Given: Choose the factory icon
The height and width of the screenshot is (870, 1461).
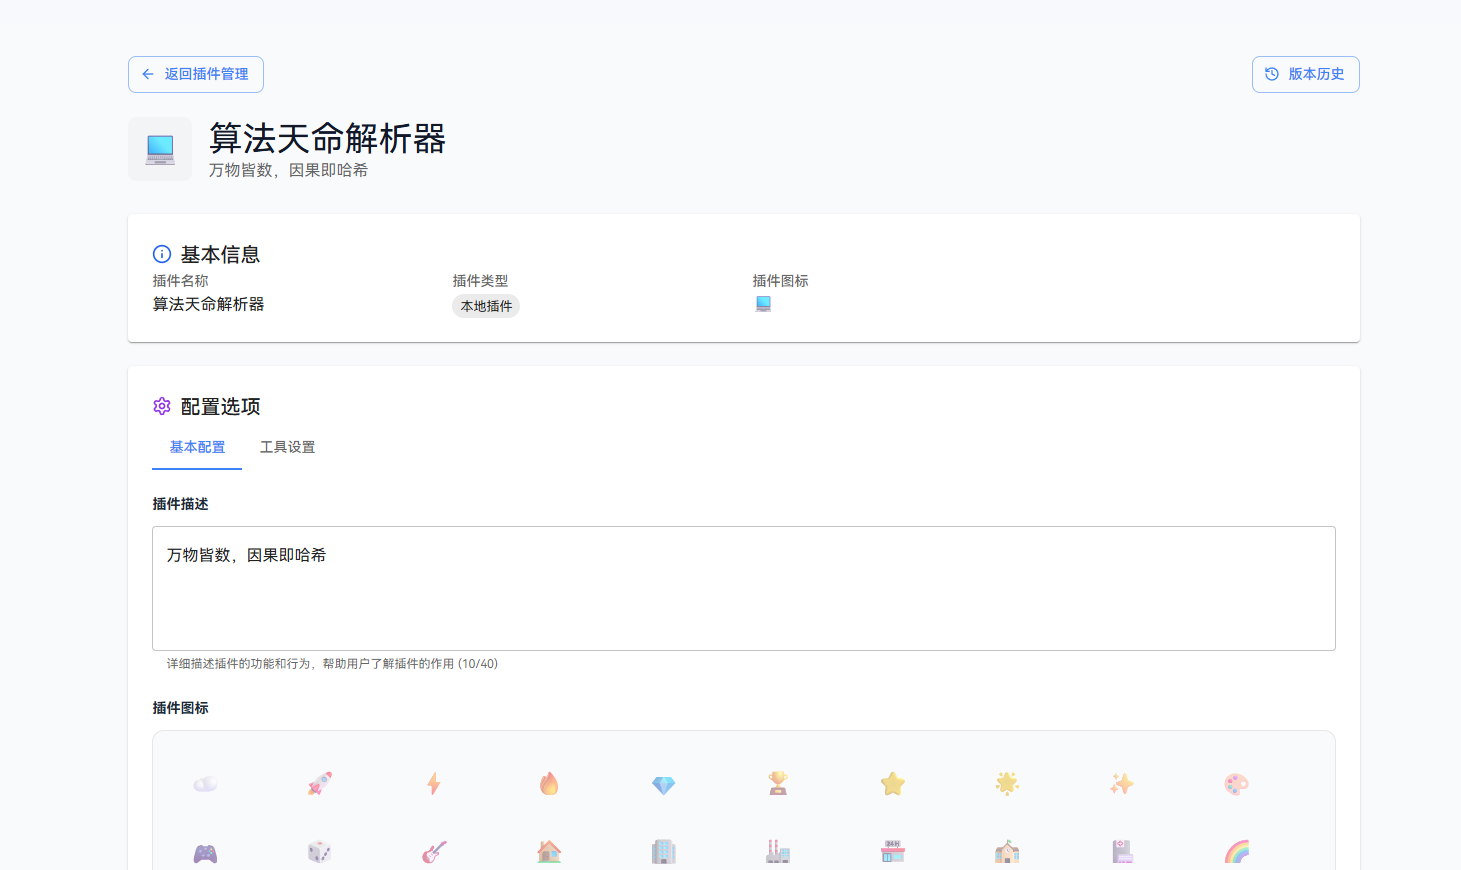Looking at the screenshot, I should (778, 853).
